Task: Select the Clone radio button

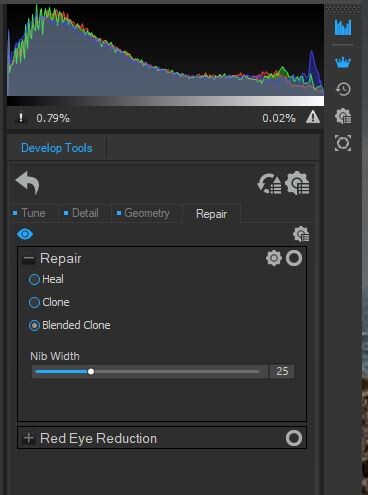Action: tap(34, 302)
